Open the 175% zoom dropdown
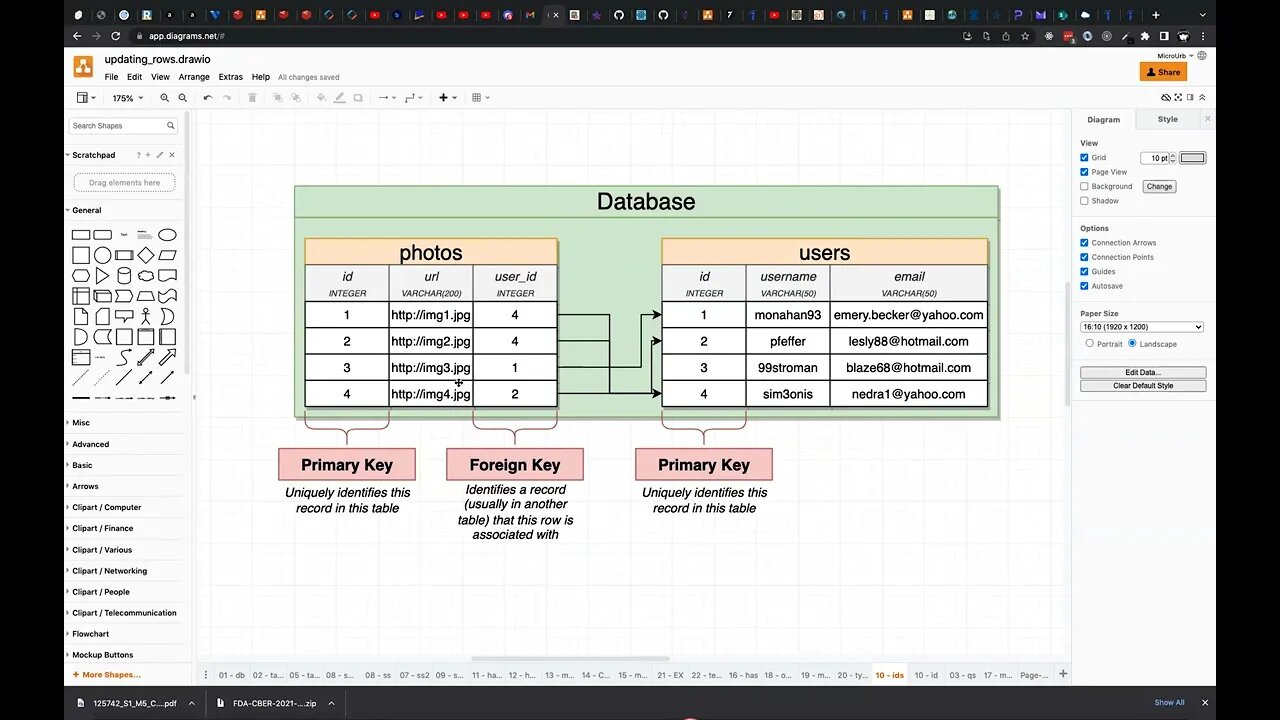Screen dimensions: 1280x720 coord(128,98)
